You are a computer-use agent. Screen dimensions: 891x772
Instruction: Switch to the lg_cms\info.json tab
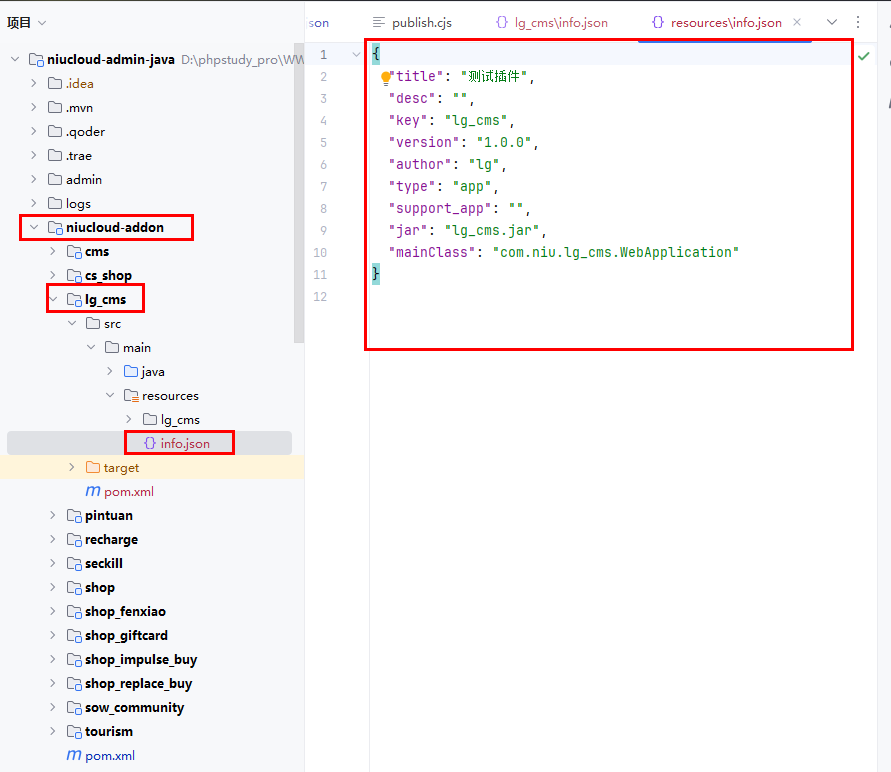(552, 22)
